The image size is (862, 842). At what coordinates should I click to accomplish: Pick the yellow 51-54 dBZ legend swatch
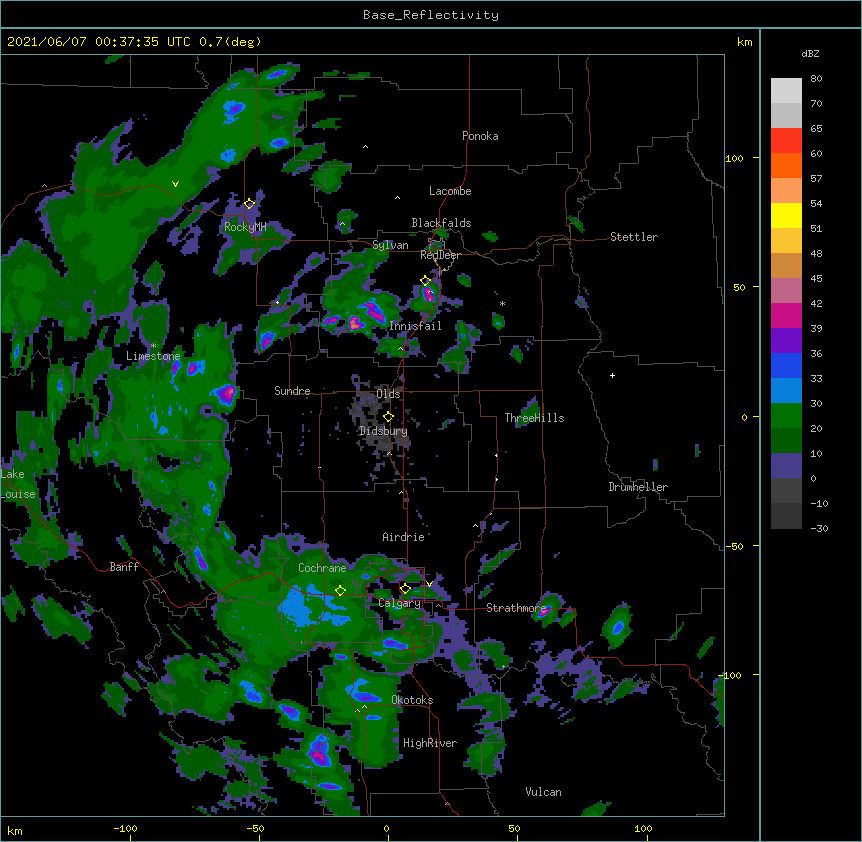coord(786,215)
